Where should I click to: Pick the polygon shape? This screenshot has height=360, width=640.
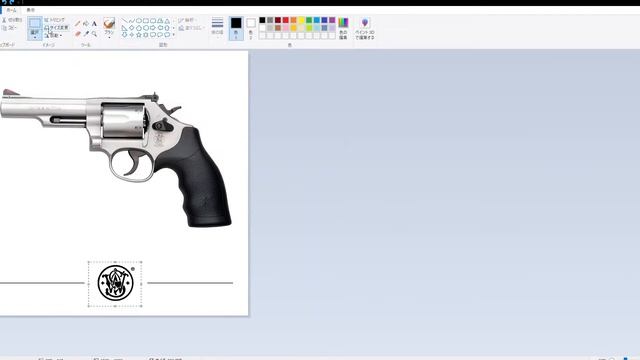coord(160,21)
